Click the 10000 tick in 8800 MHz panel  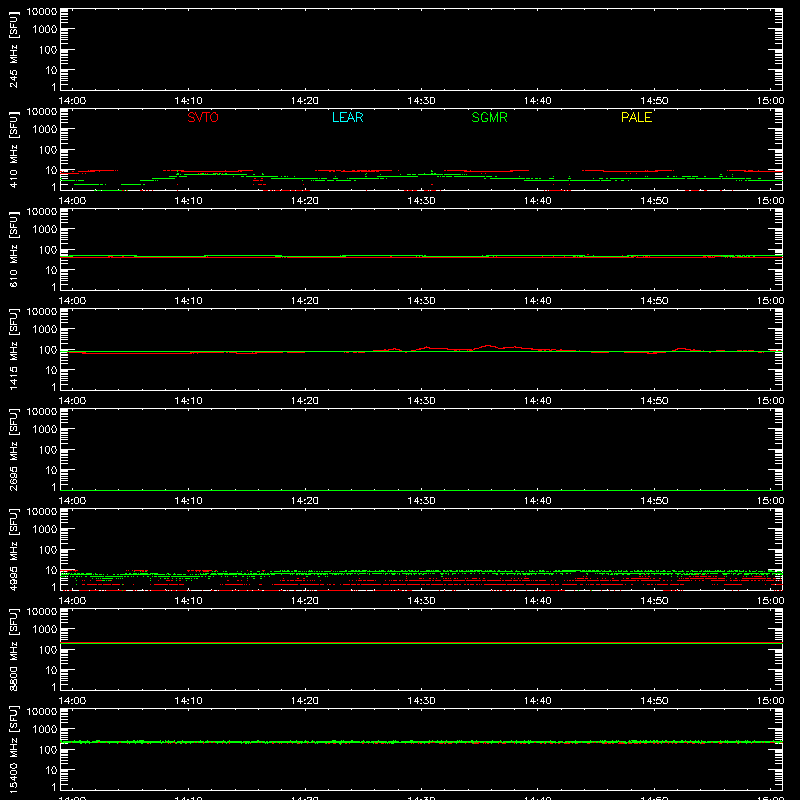42,612
